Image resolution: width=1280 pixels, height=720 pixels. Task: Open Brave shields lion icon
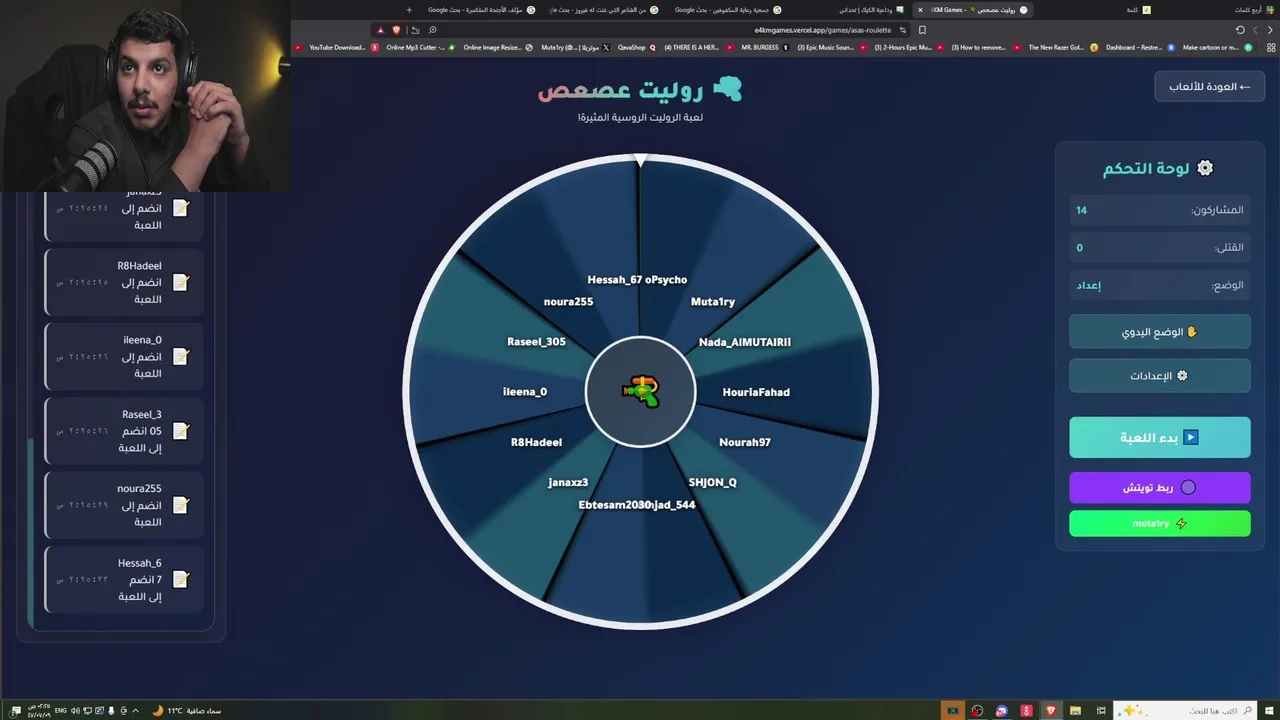pos(396,30)
